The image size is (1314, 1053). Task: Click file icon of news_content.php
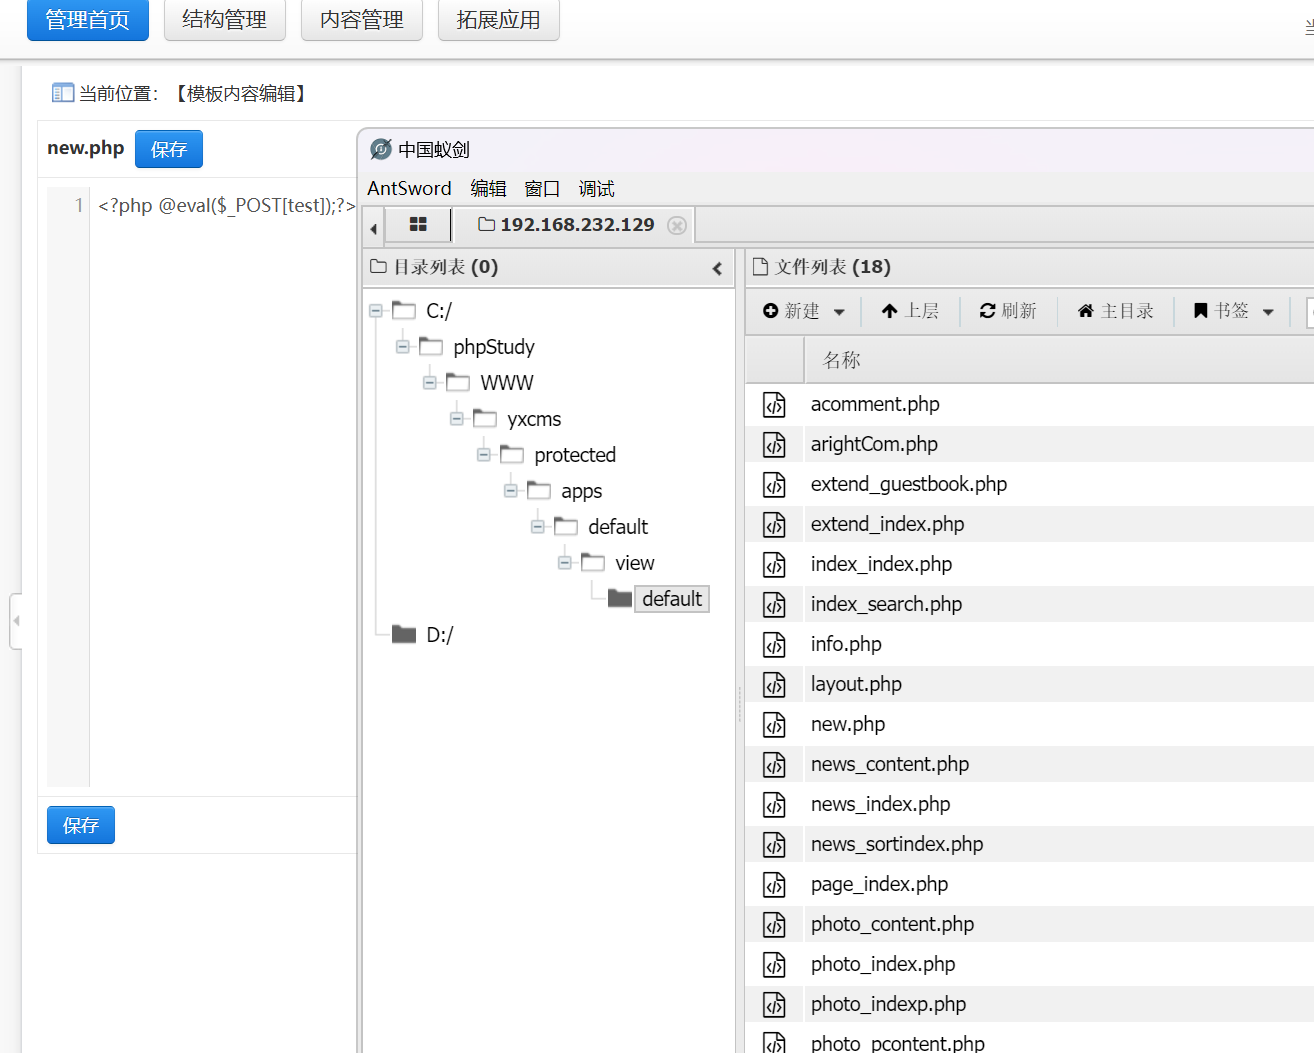click(775, 764)
